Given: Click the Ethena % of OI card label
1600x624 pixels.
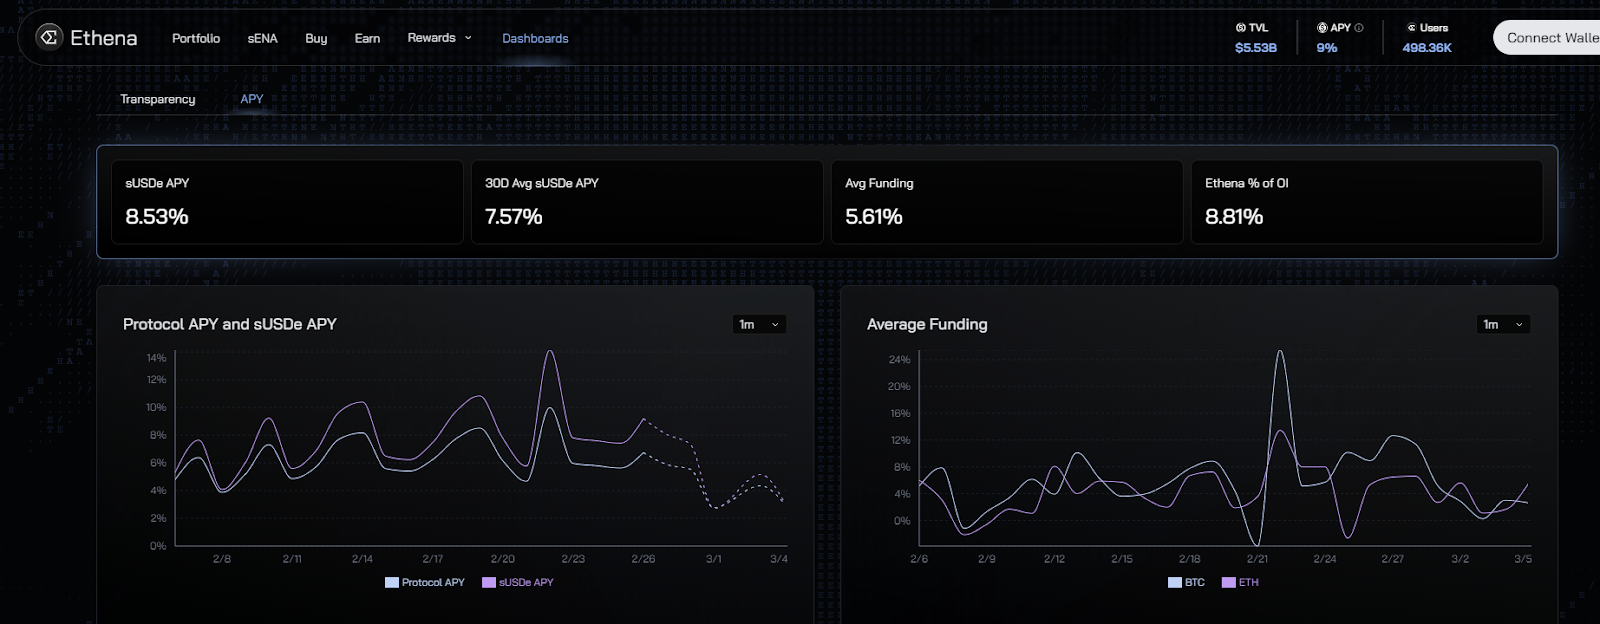Looking at the screenshot, I should pos(1247,183).
